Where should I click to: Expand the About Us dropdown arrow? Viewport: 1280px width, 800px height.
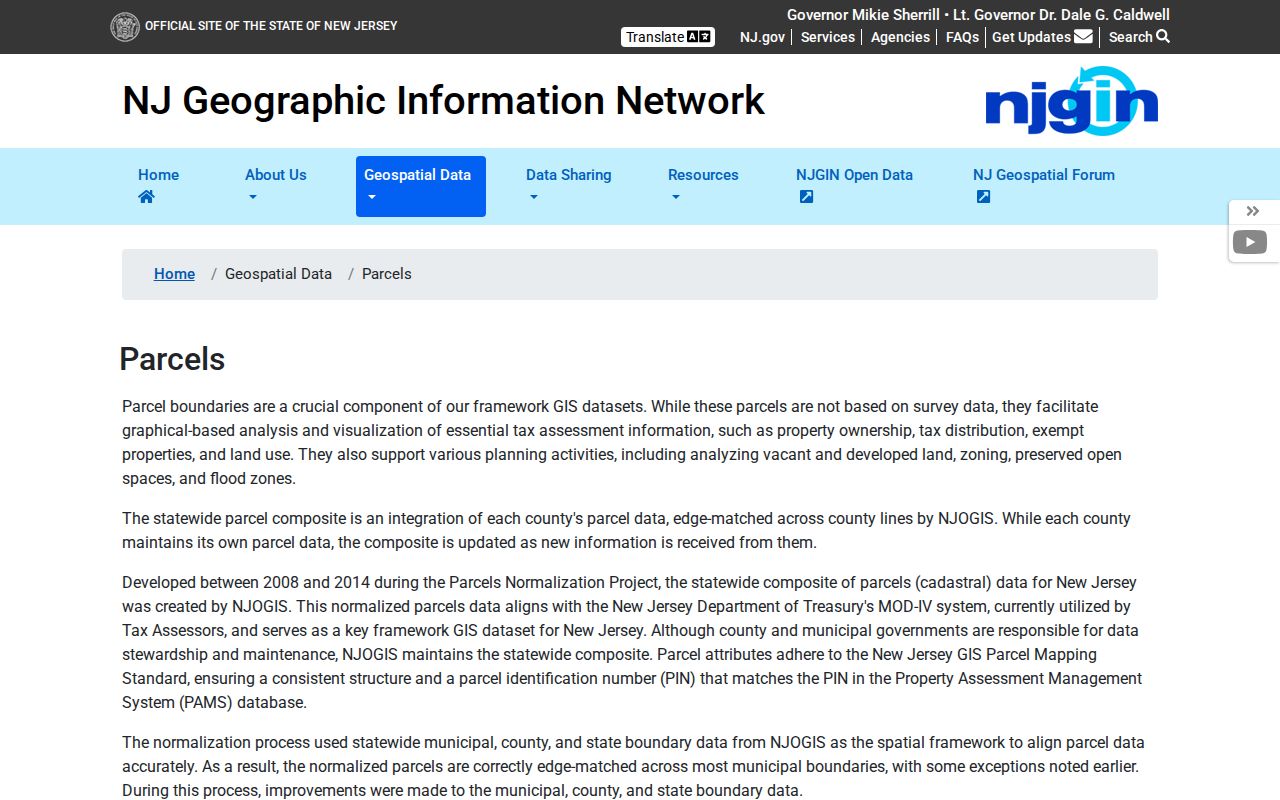click(x=252, y=197)
